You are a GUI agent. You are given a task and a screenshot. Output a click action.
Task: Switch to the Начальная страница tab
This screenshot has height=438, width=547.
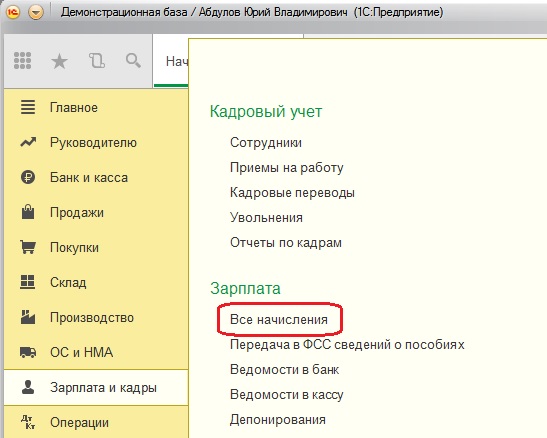tap(171, 61)
